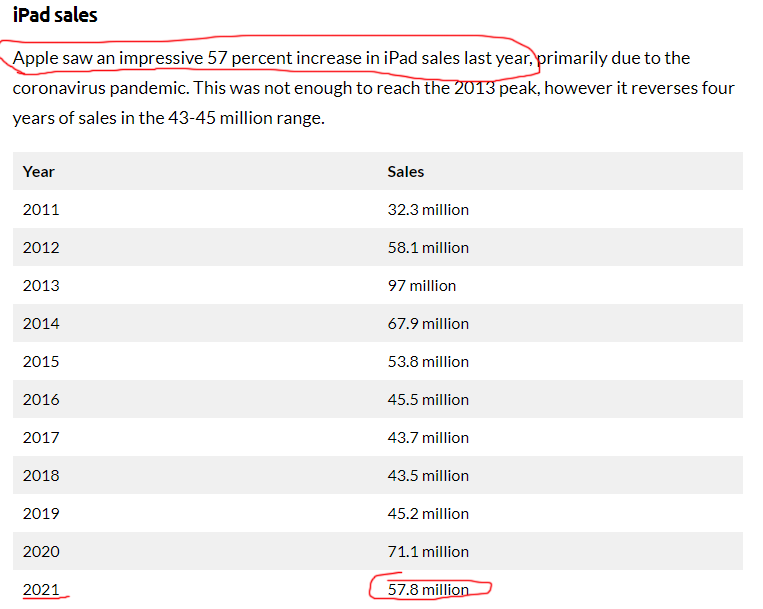Select the 2013 year cell
The width and height of the screenshot is (763, 609).
coord(41,286)
